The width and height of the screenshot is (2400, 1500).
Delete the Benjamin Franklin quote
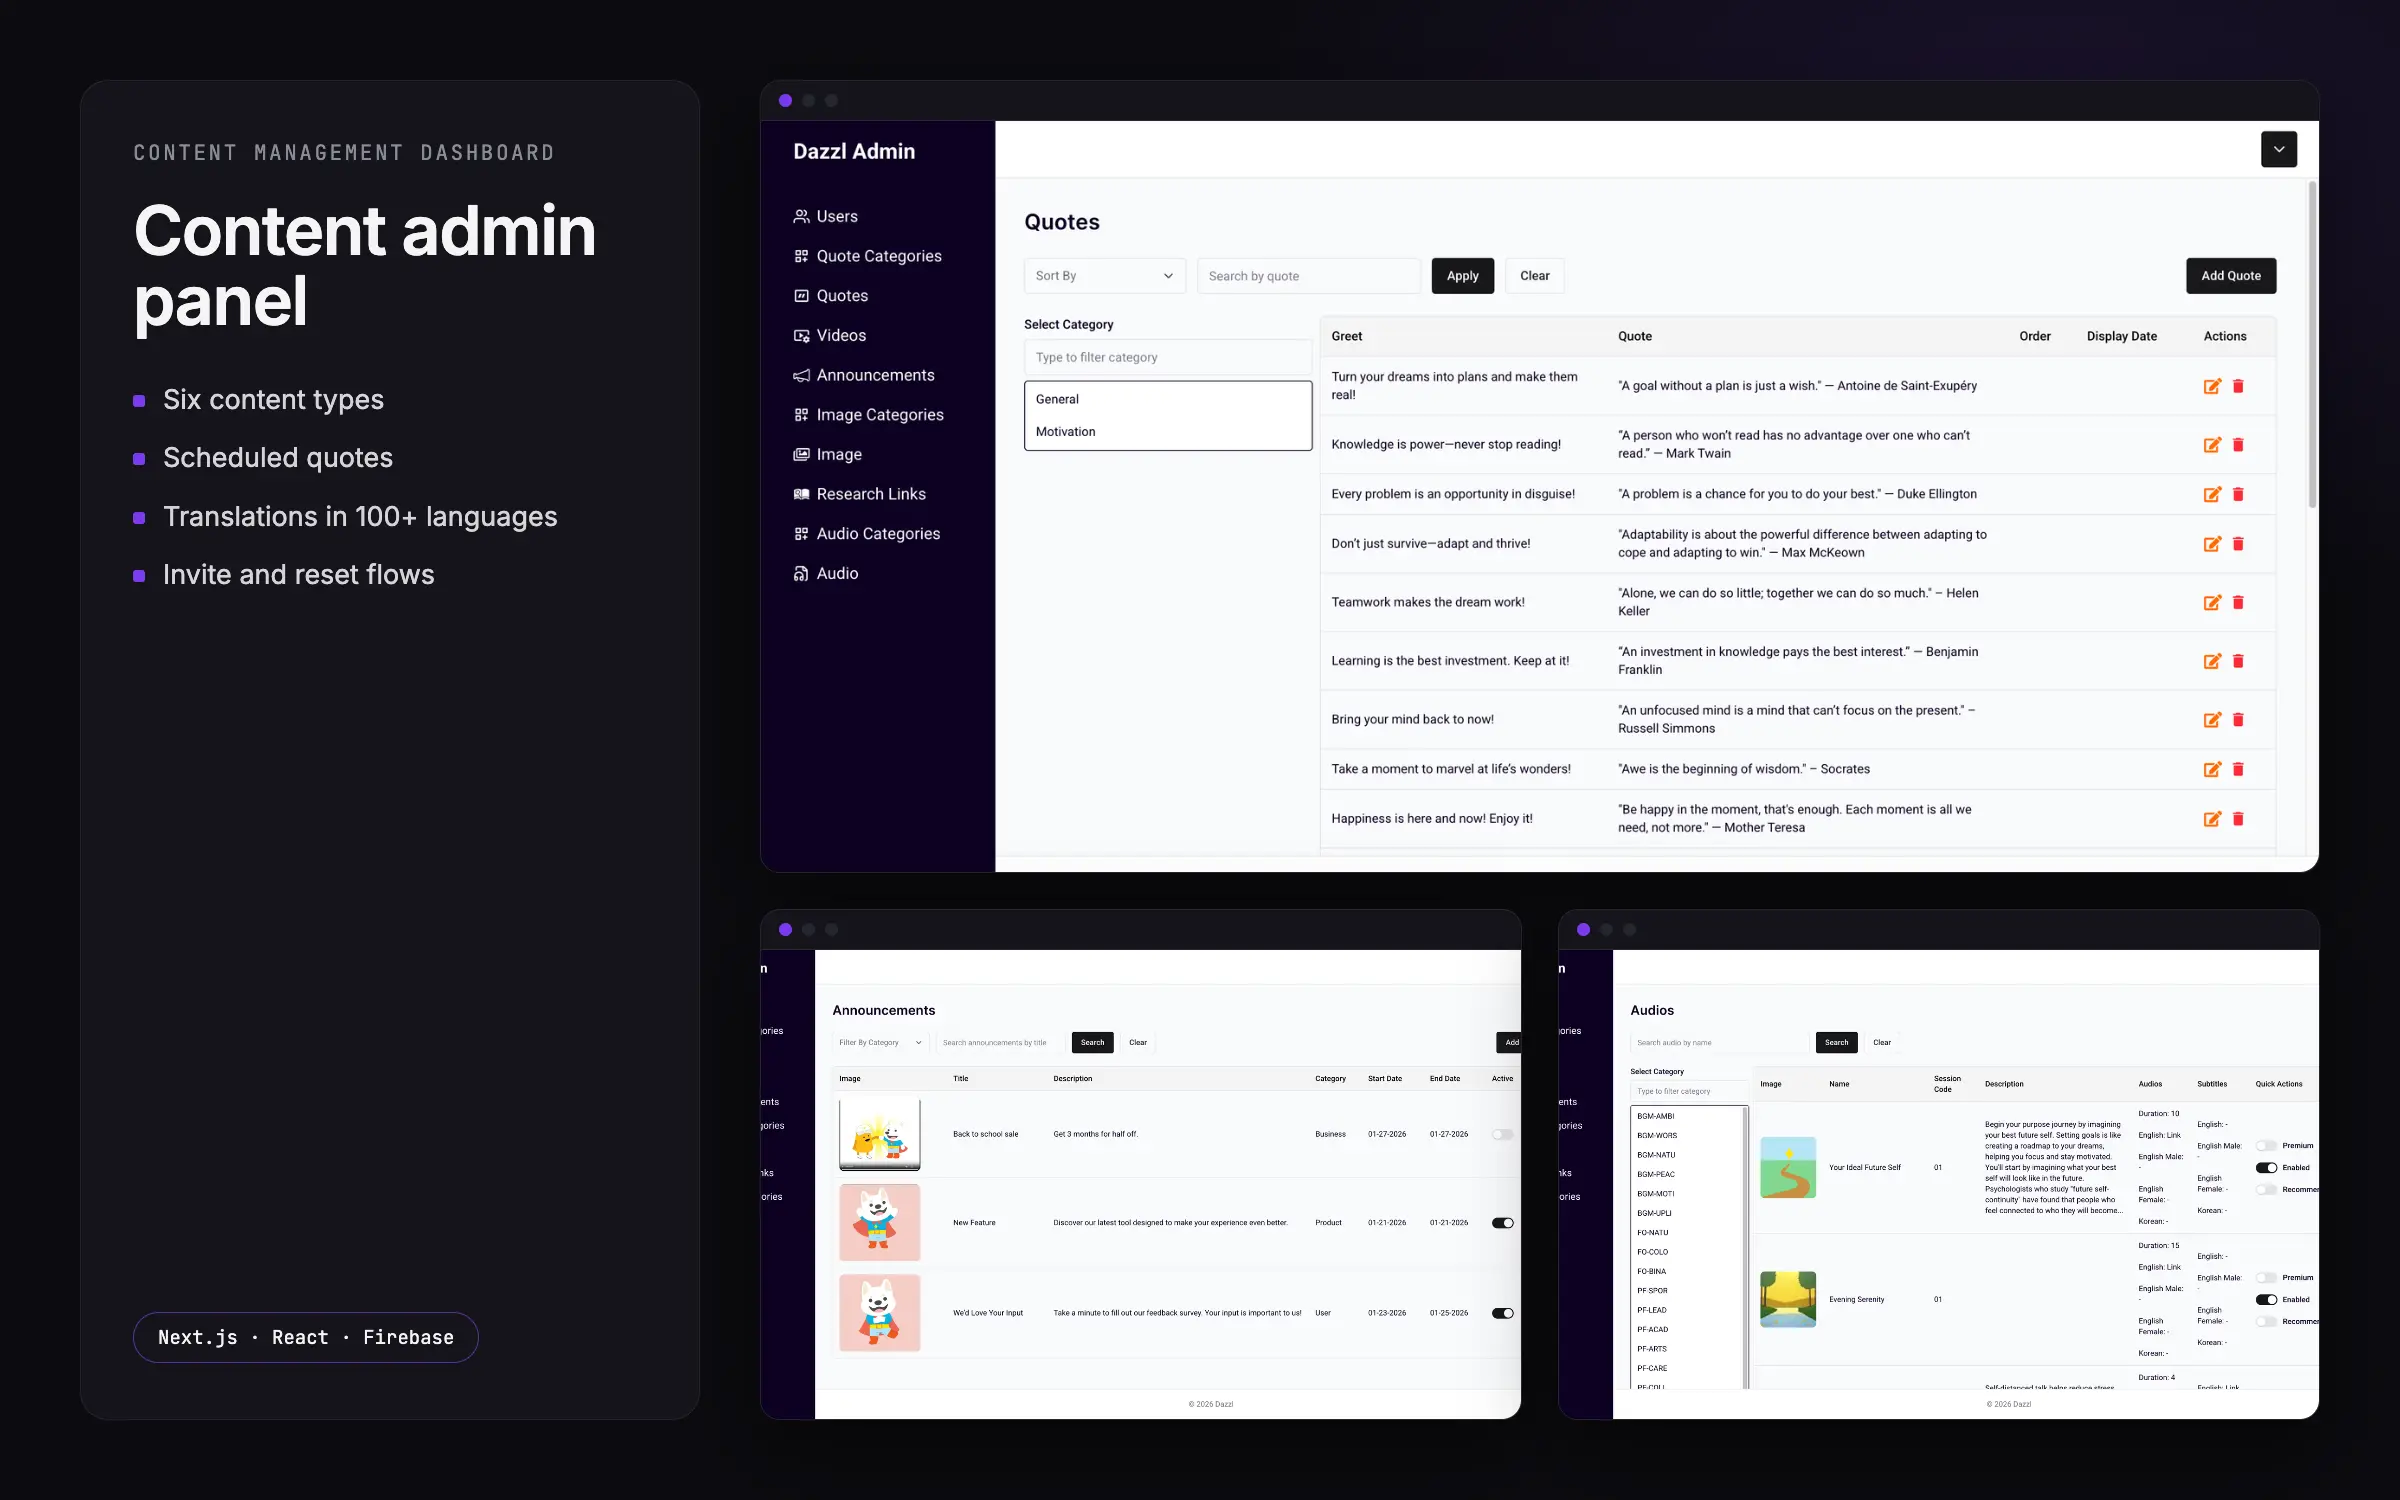click(2238, 661)
